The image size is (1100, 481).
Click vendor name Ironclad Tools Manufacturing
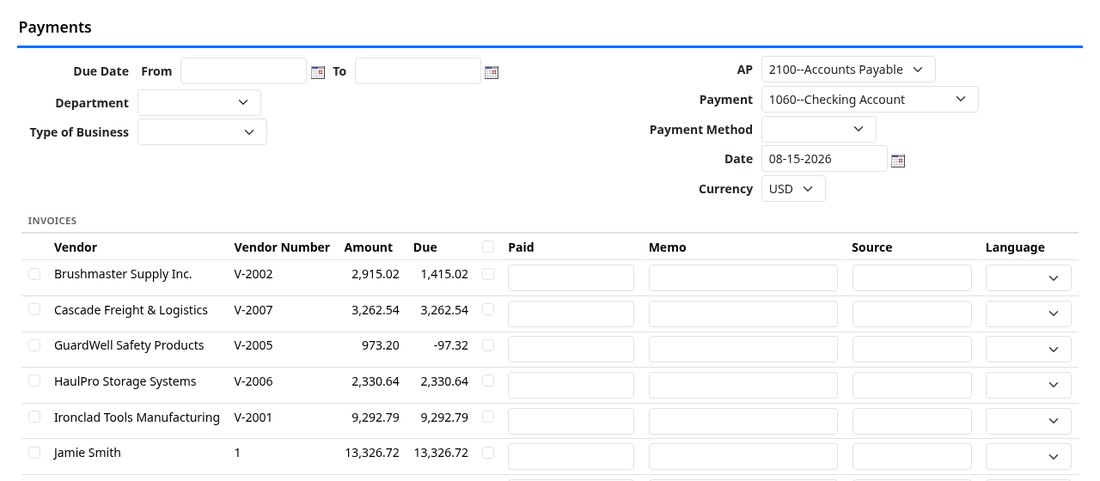pos(137,417)
